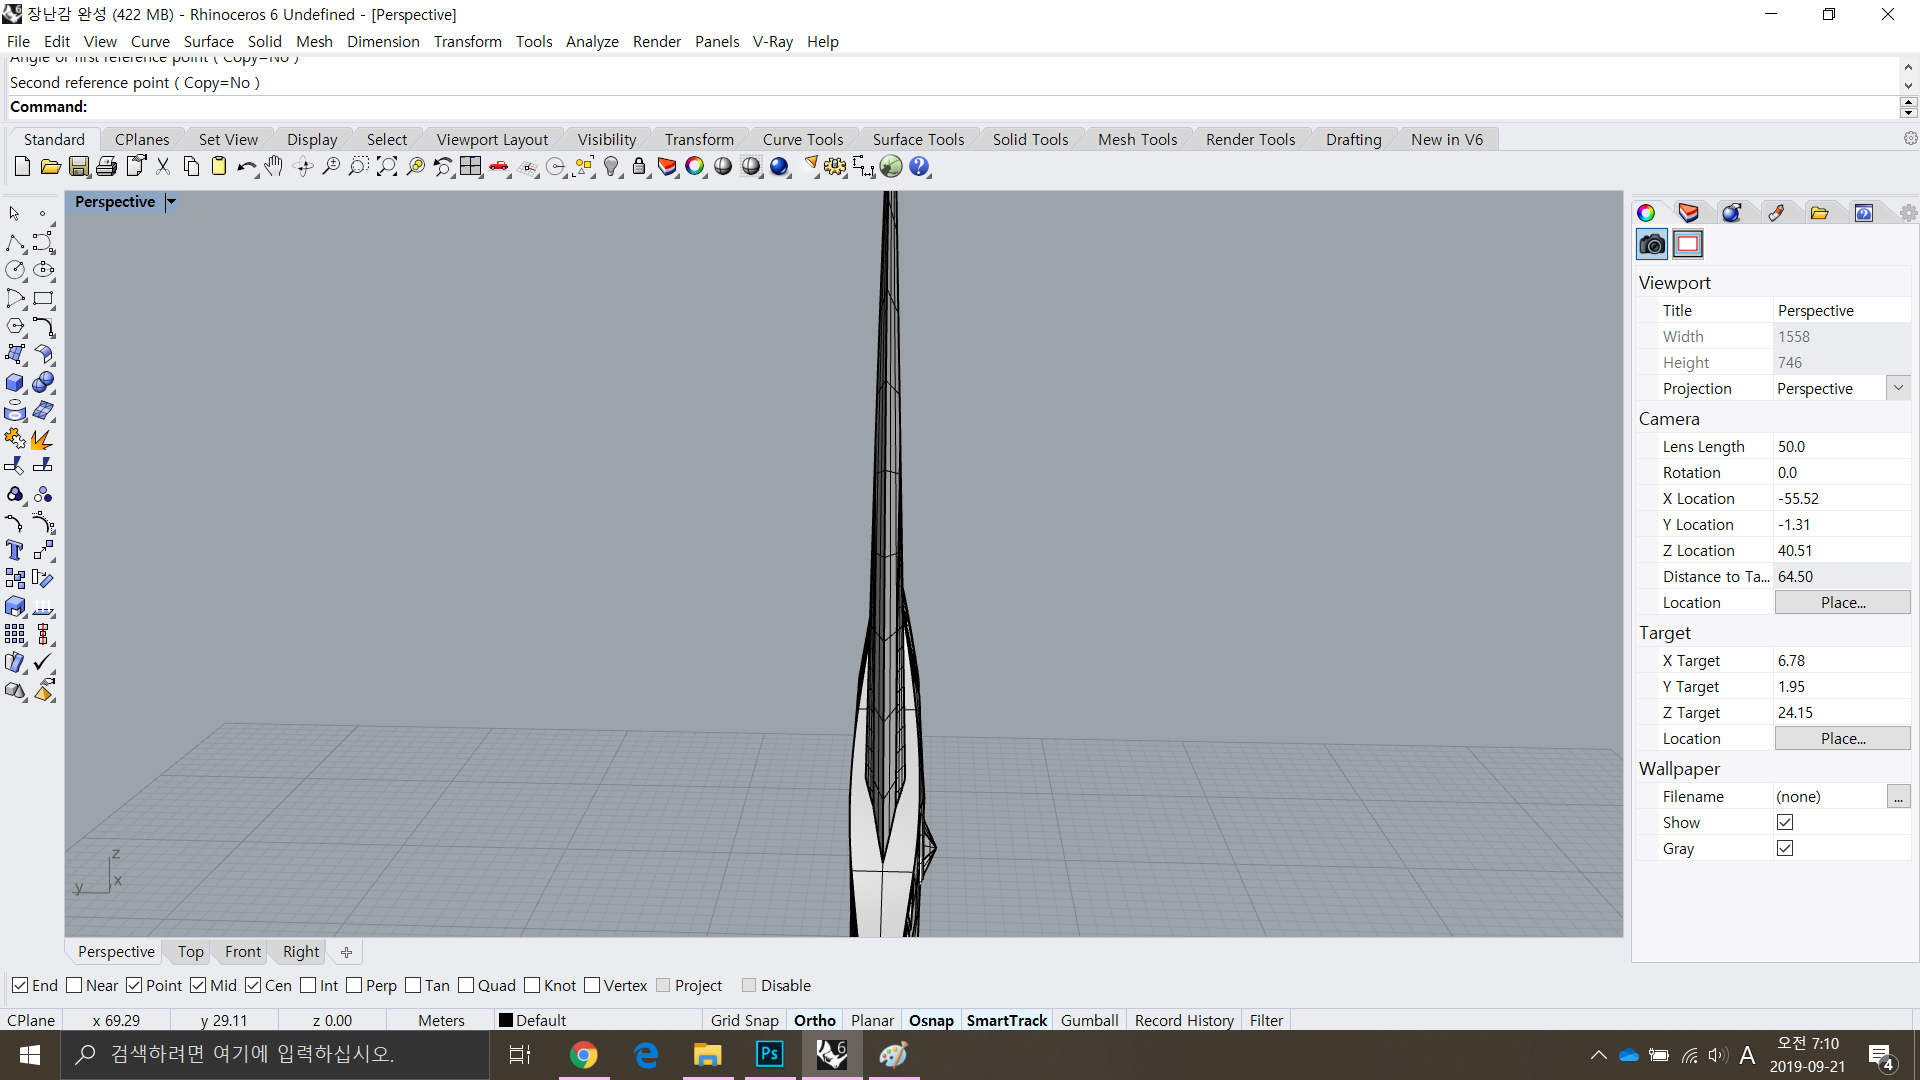Toggle Gumball in the status bar

point(1089,1021)
